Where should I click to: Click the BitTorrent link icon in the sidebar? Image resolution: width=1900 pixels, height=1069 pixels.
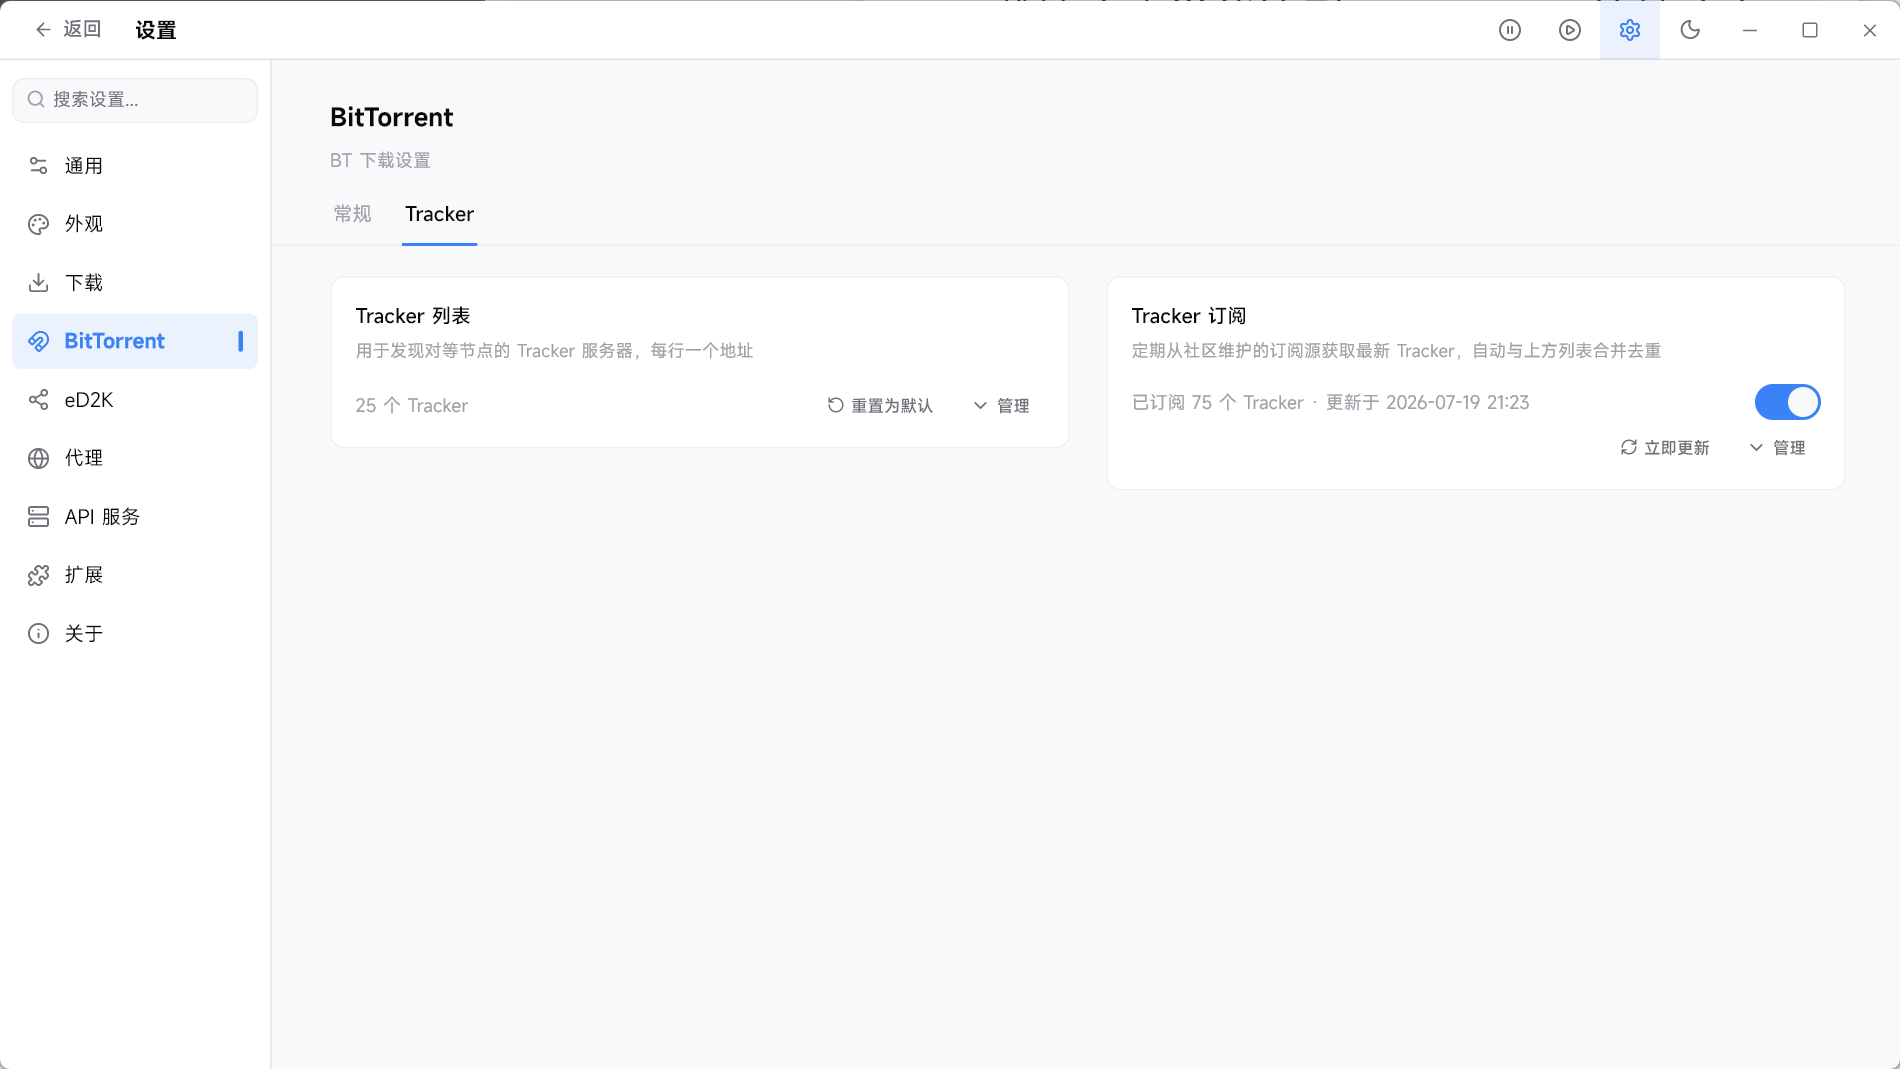[38, 341]
